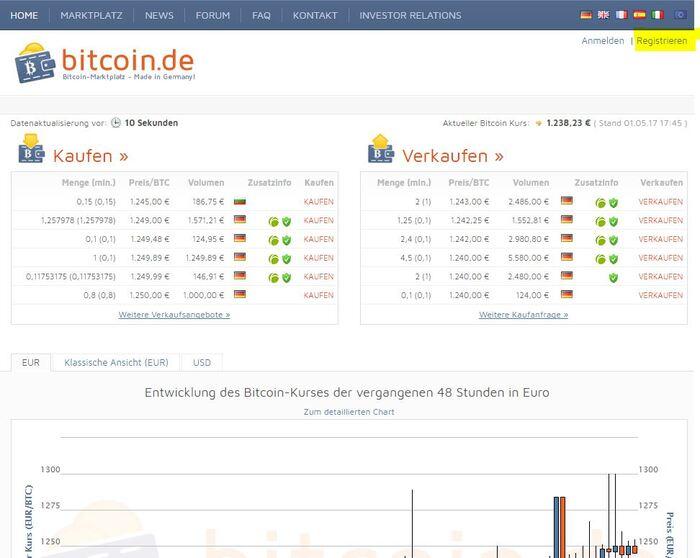The height and width of the screenshot is (558, 700).
Task: Switch language to Italian flag
Action: point(657,15)
